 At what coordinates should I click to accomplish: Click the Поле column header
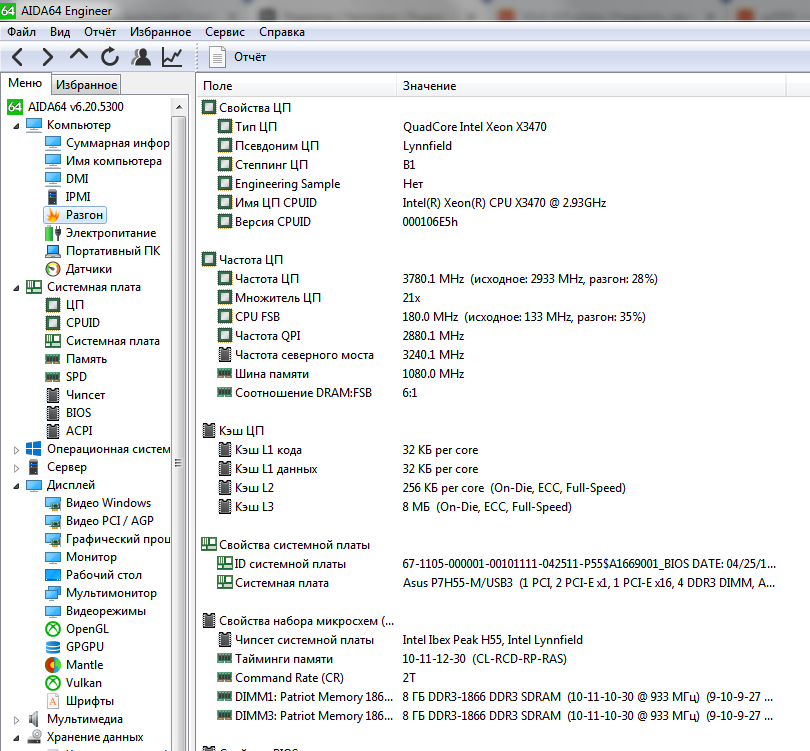pos(296,86)
